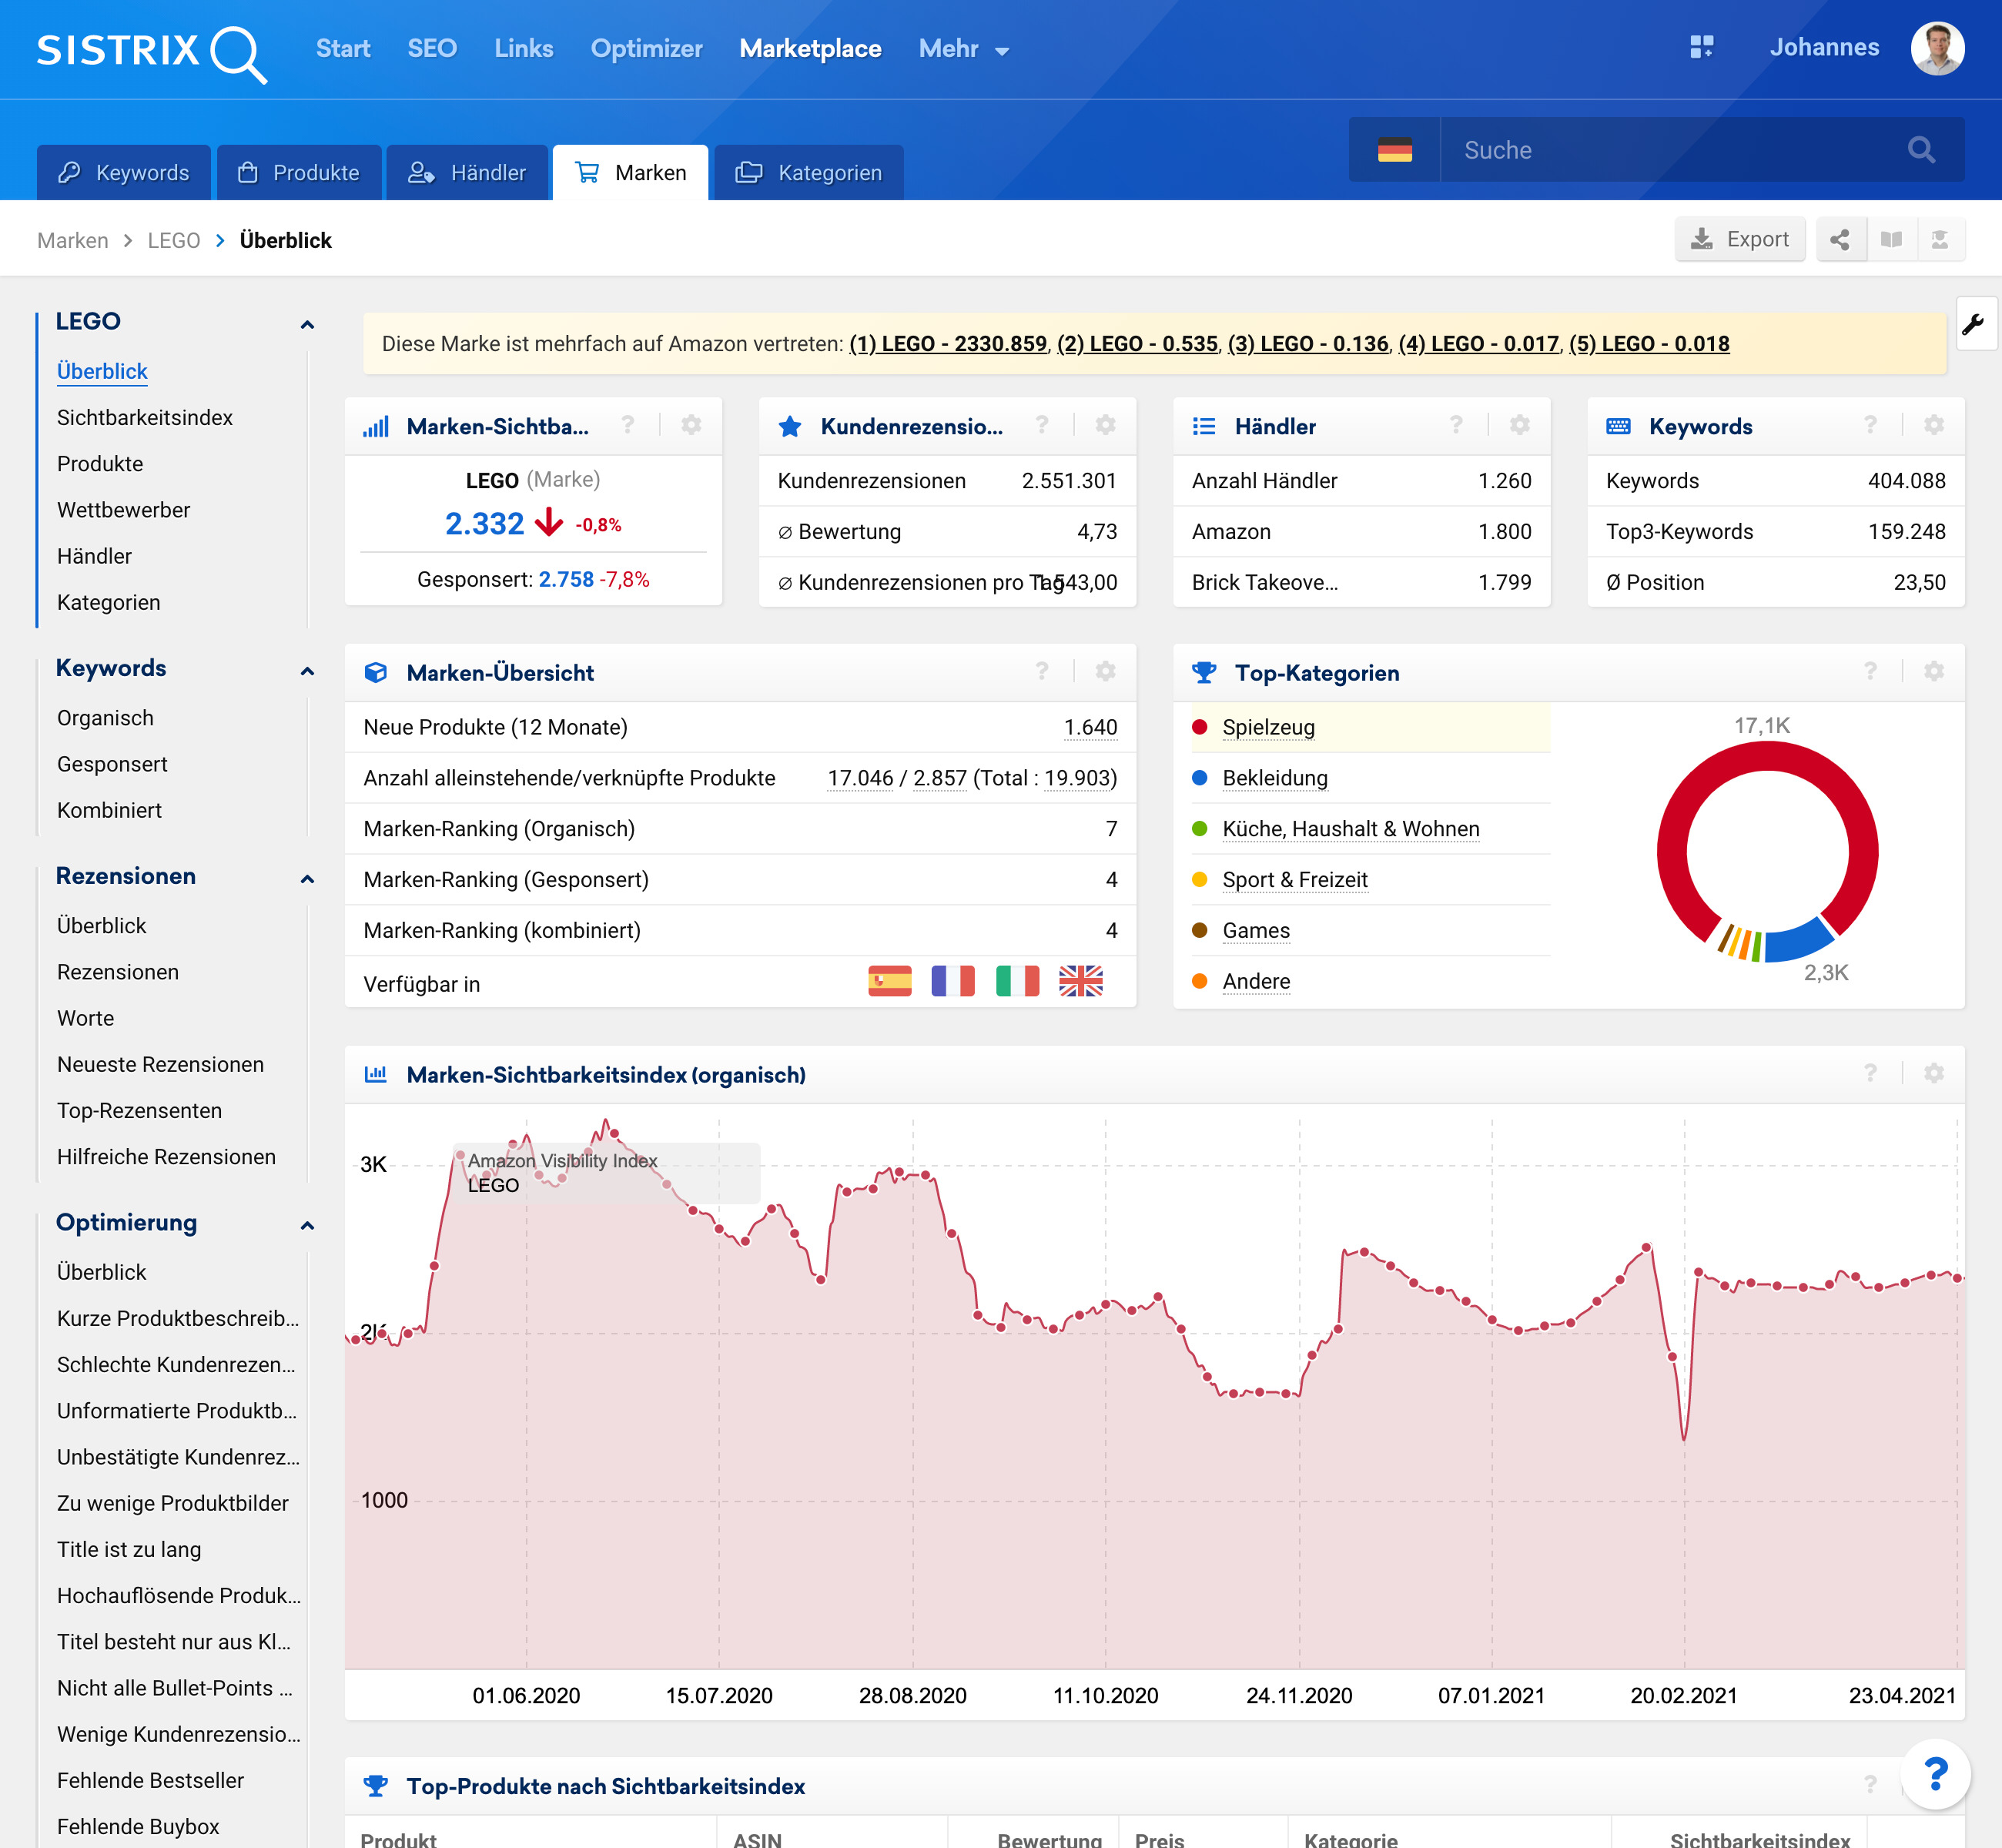Open the blue help bubble button
Image resolution: width=2002 pixels, height=1848 pixels.
(x=1934, y=1774)
